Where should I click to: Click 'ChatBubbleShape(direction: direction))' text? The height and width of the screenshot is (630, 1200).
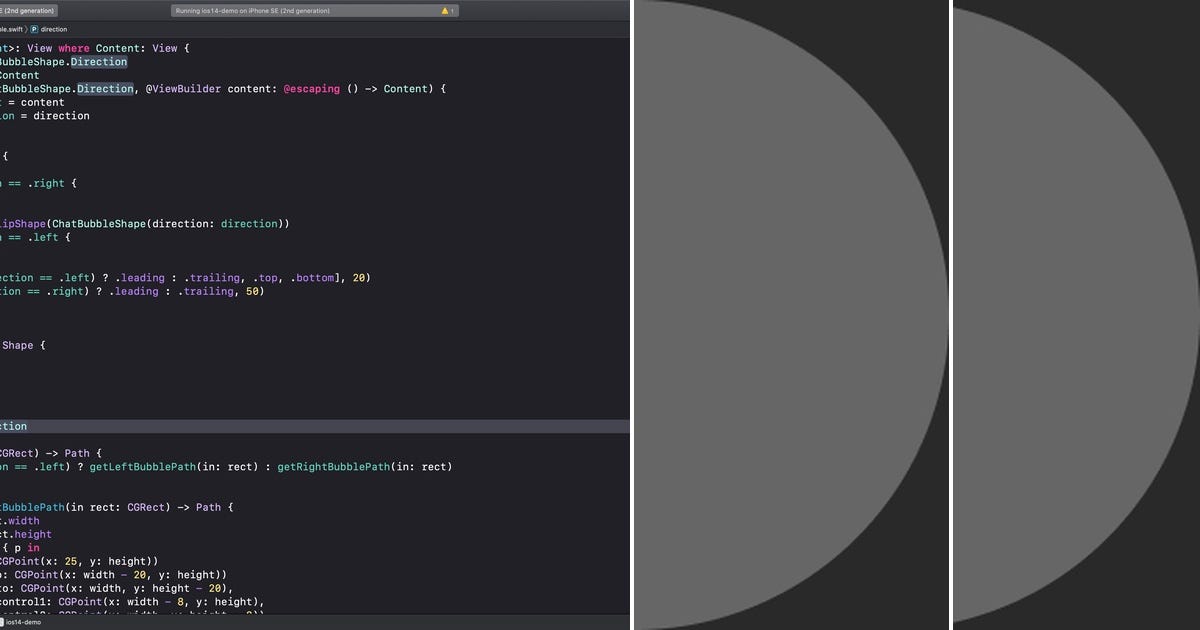pos(170,224)
